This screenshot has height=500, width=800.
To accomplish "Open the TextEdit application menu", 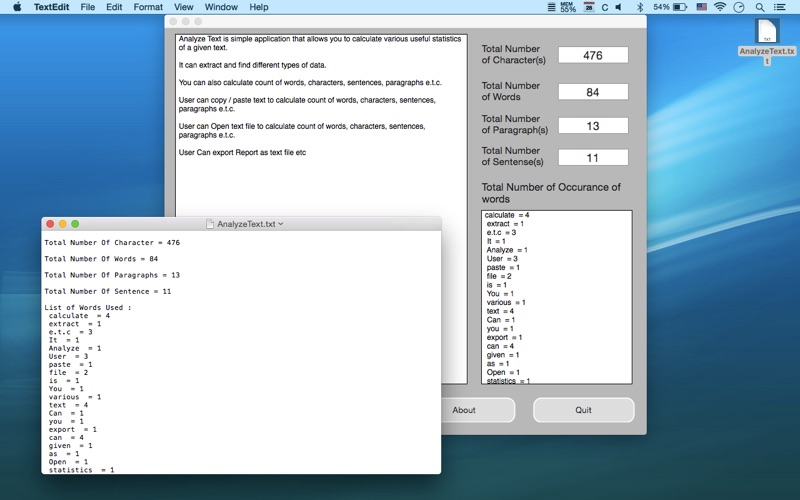I will click(x=51, y=7).
